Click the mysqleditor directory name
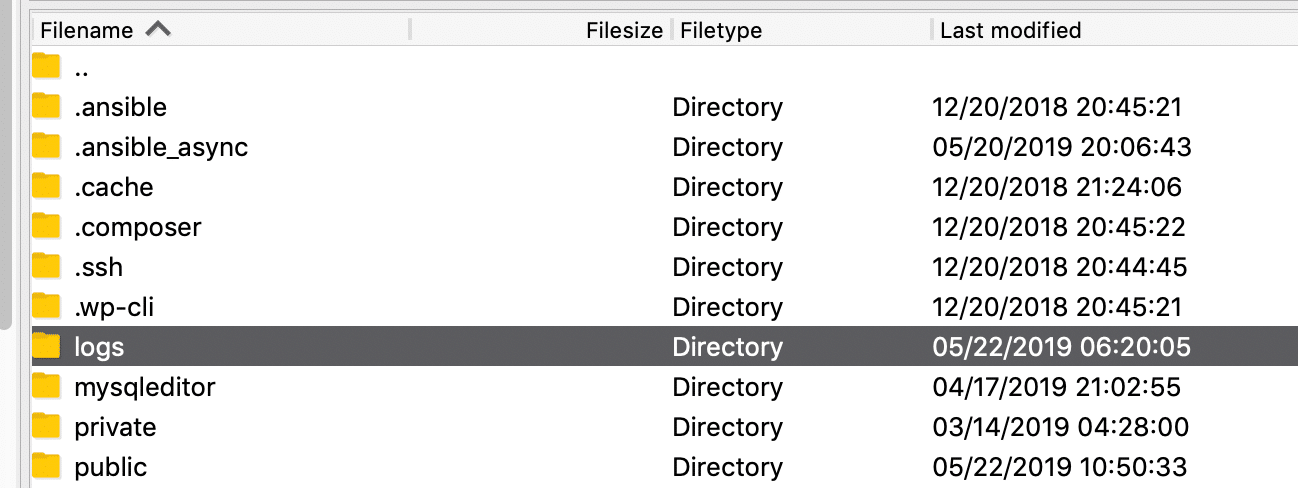1298x488 pixels. pos(144,387)
